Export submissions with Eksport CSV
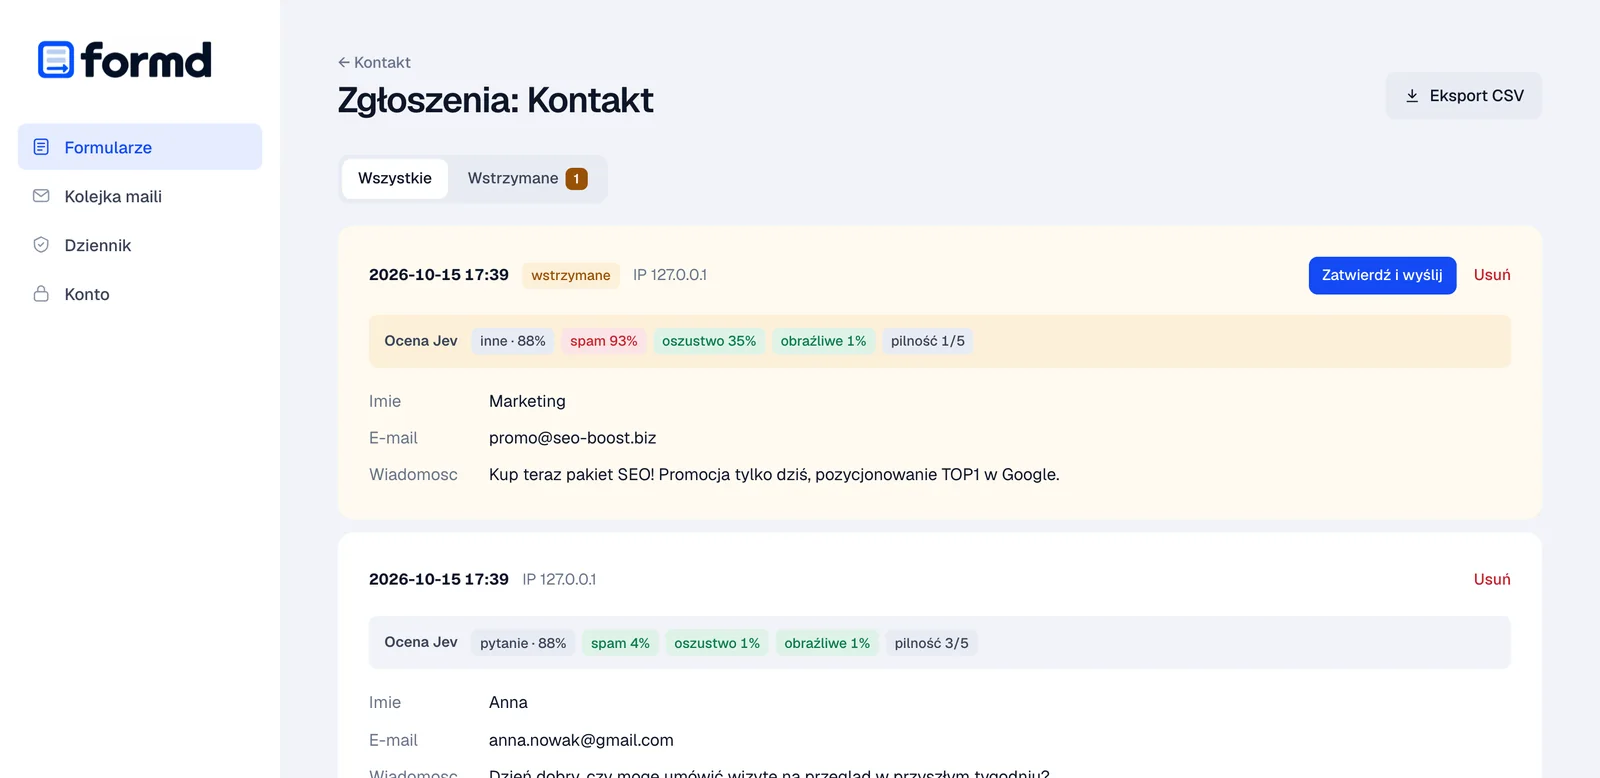The height and width of the screenshot is (778, 1600). pyautogui.click(x=1463, y=96)
